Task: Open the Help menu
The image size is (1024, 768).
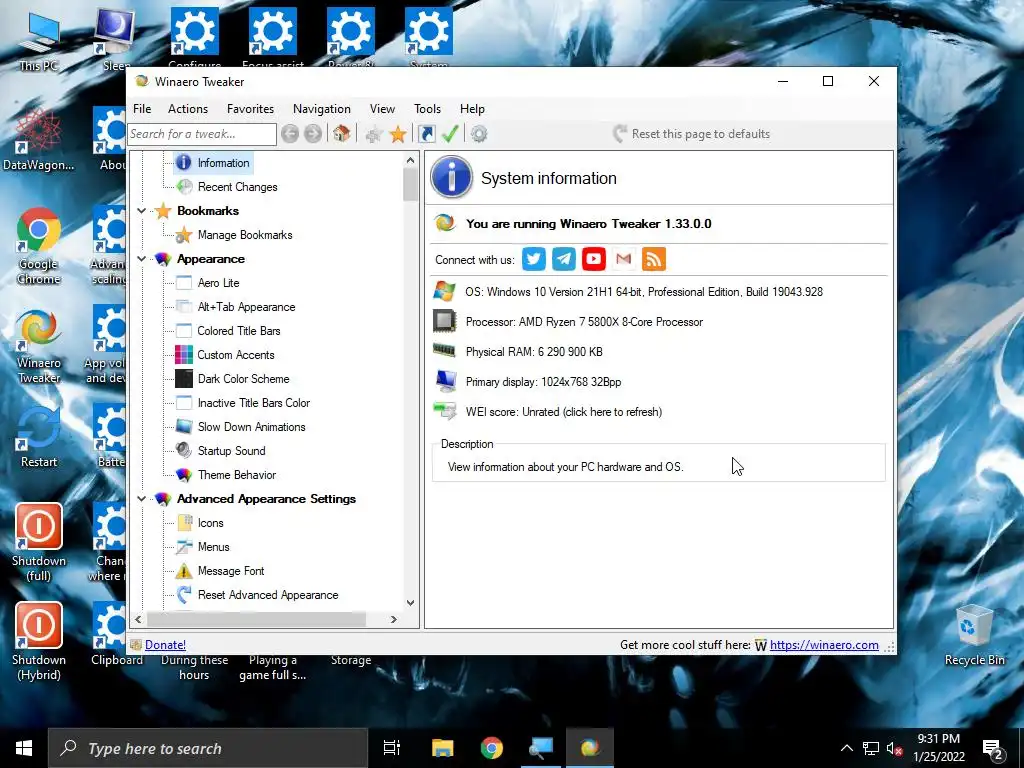Action: click(472, 109)
